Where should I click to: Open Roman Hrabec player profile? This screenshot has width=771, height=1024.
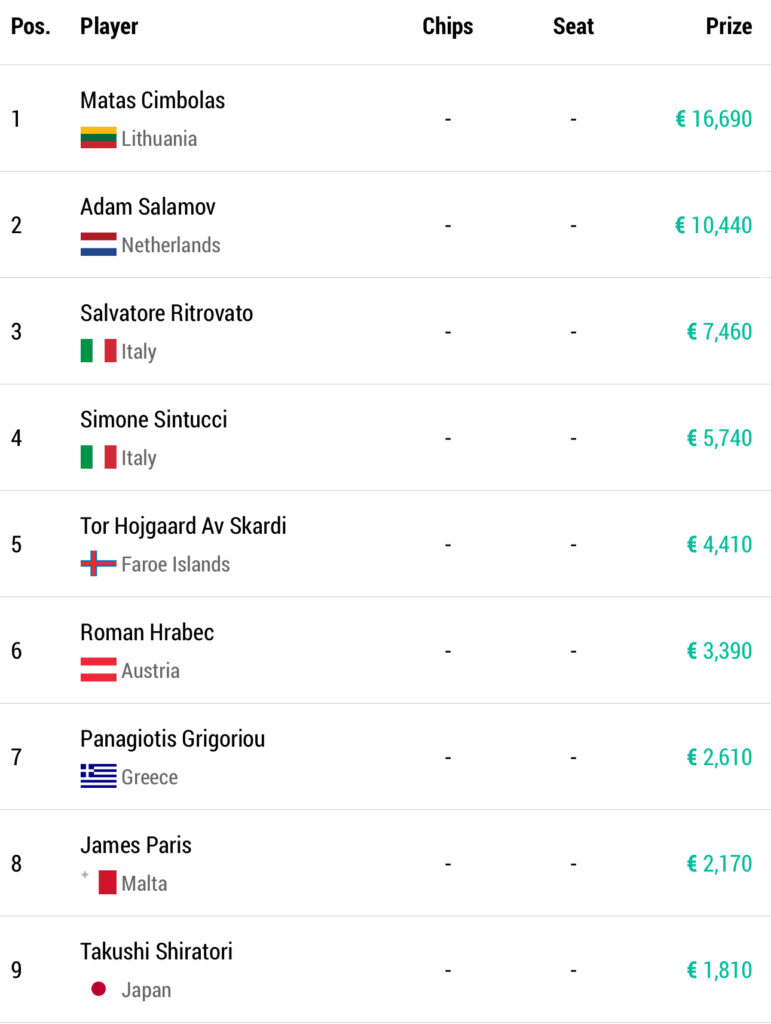pyautogui.click(x=147, y=632)
